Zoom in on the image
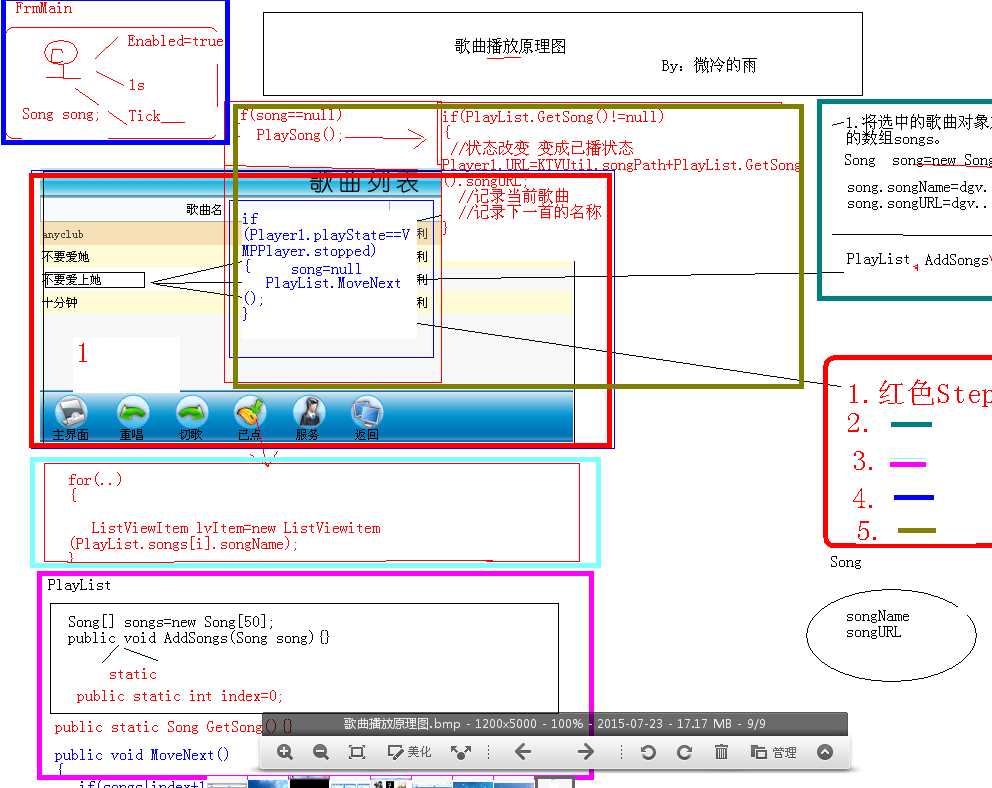The width and height of the screenshot is (992, 788). [x=285, y=752]
